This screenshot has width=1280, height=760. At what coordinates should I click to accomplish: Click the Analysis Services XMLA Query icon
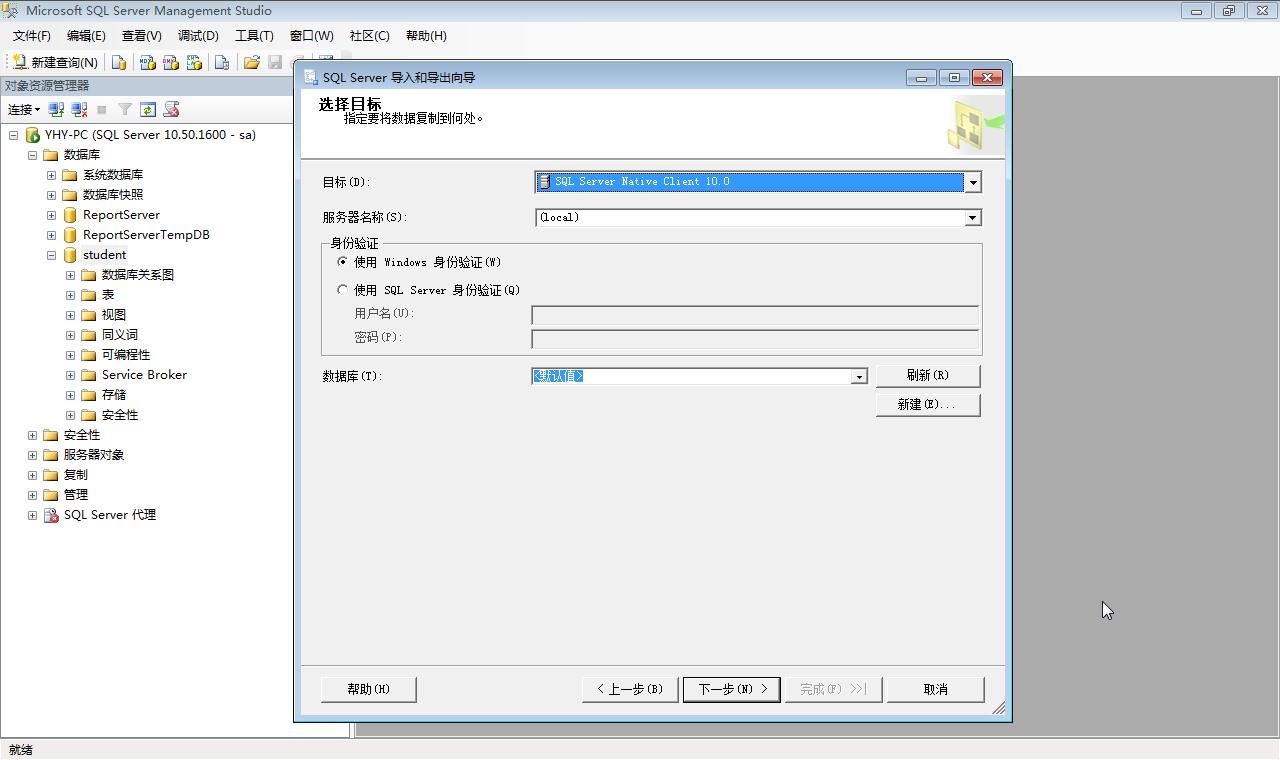[x=194, y=62]
